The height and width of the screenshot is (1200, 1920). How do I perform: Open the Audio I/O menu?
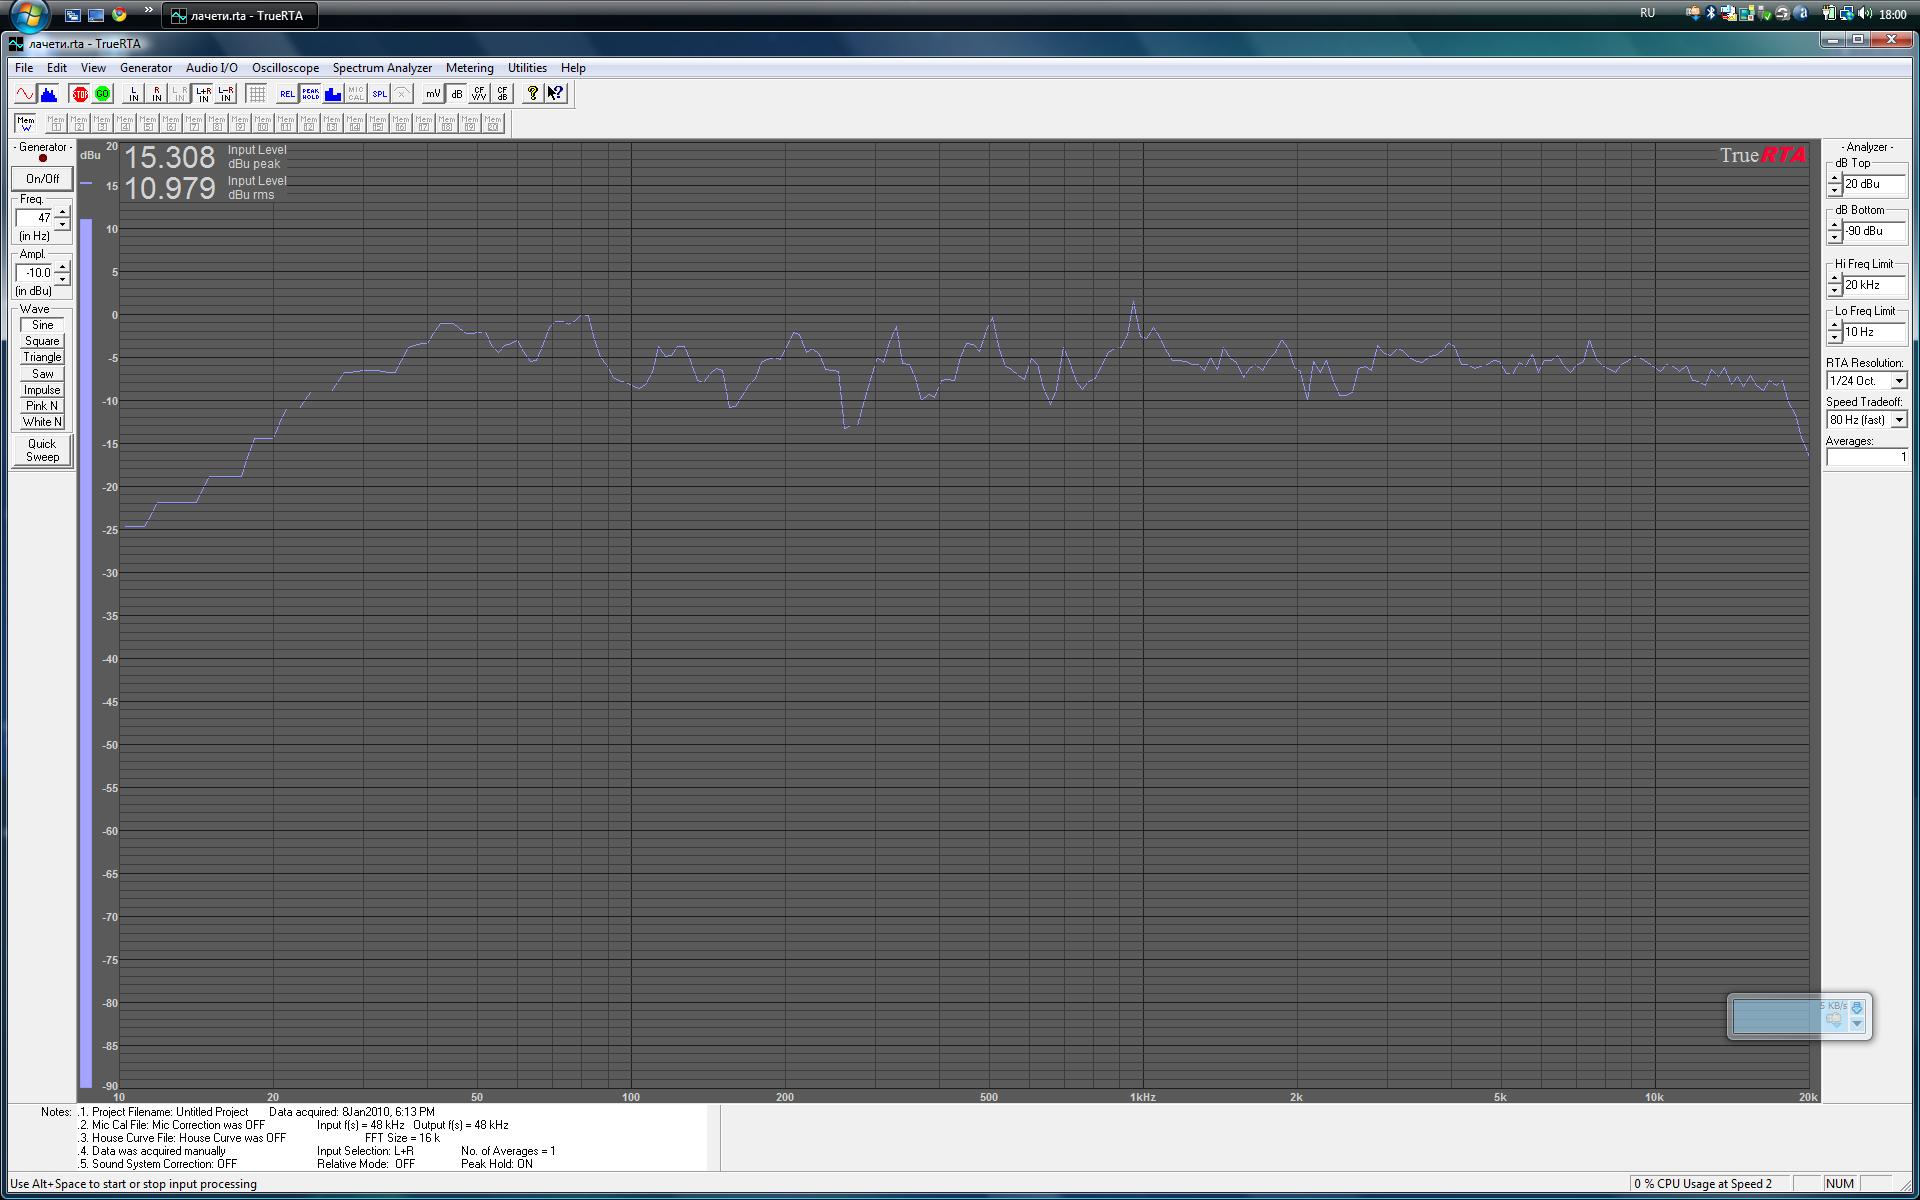[x=211, y=68]
